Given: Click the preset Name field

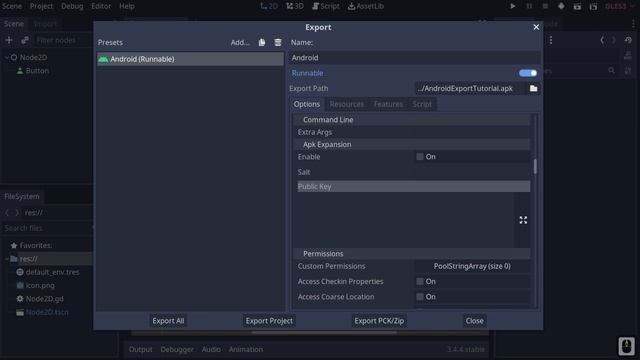Looking at the screenshot, I should point(416,58).
